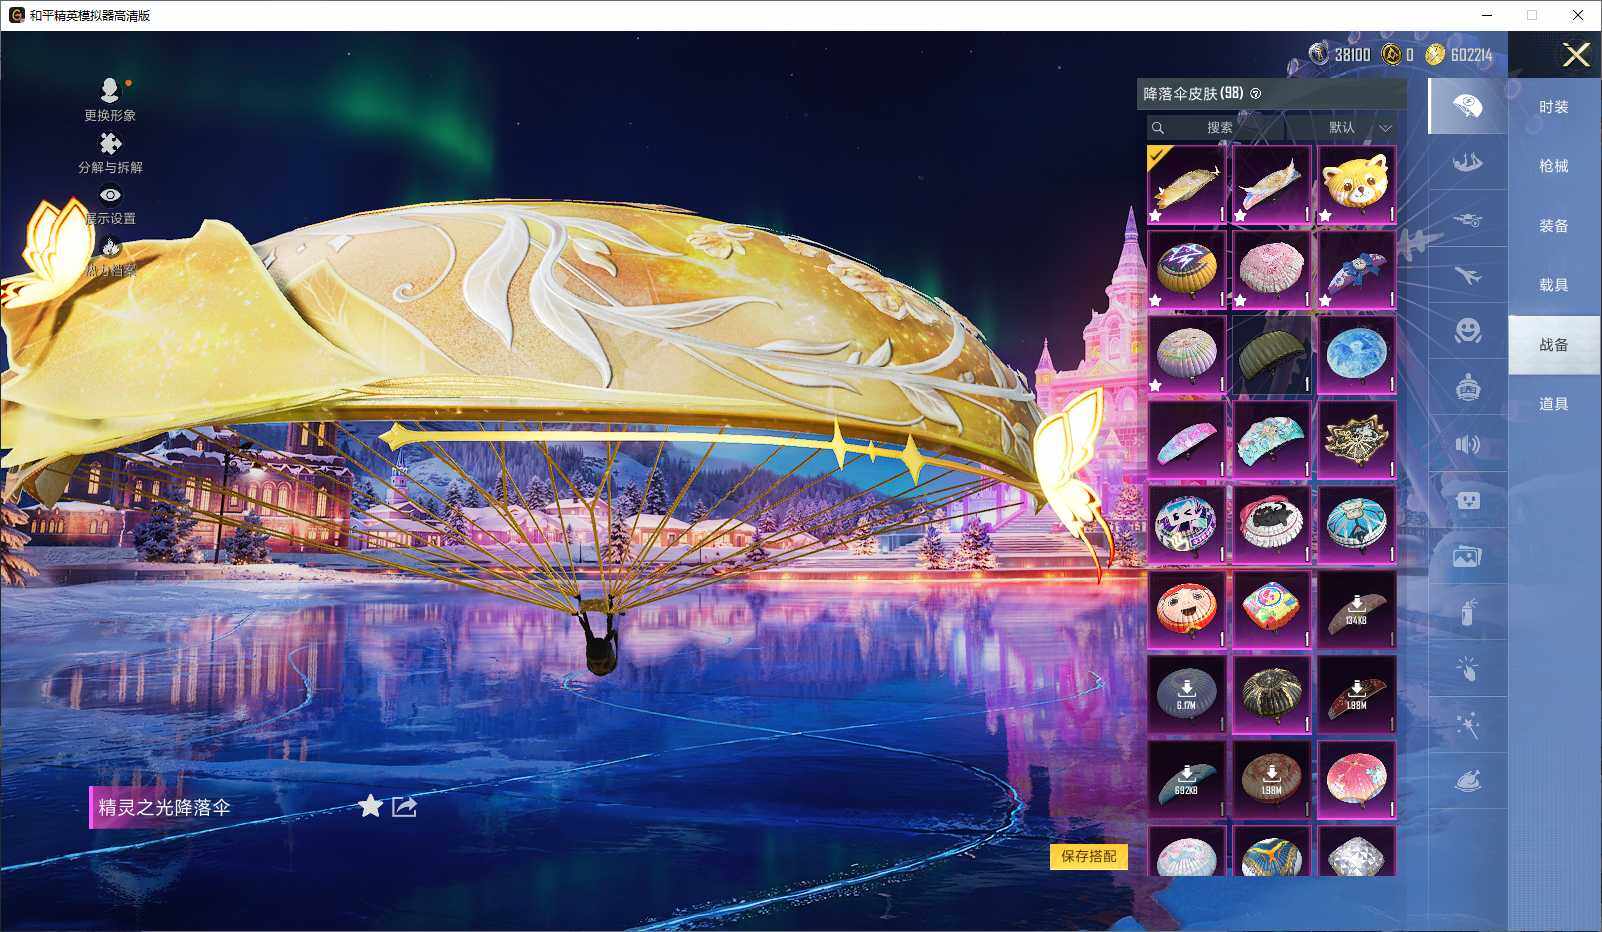Select the colorful square cushion parachute
This screenshot has width=1602, height=932.
click(1272, 610)
